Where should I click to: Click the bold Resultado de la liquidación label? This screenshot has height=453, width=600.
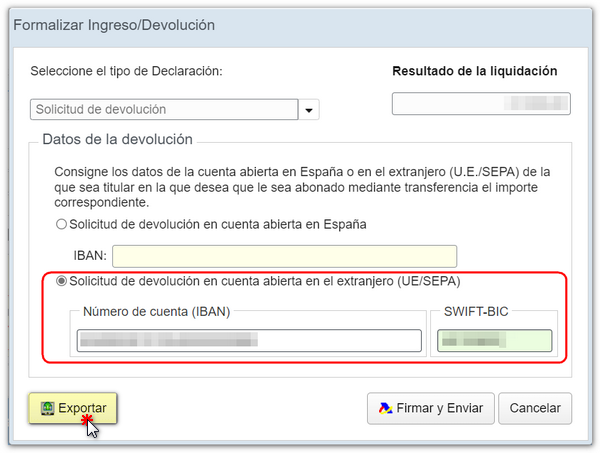pyautogui.click(x=474, y=71)
